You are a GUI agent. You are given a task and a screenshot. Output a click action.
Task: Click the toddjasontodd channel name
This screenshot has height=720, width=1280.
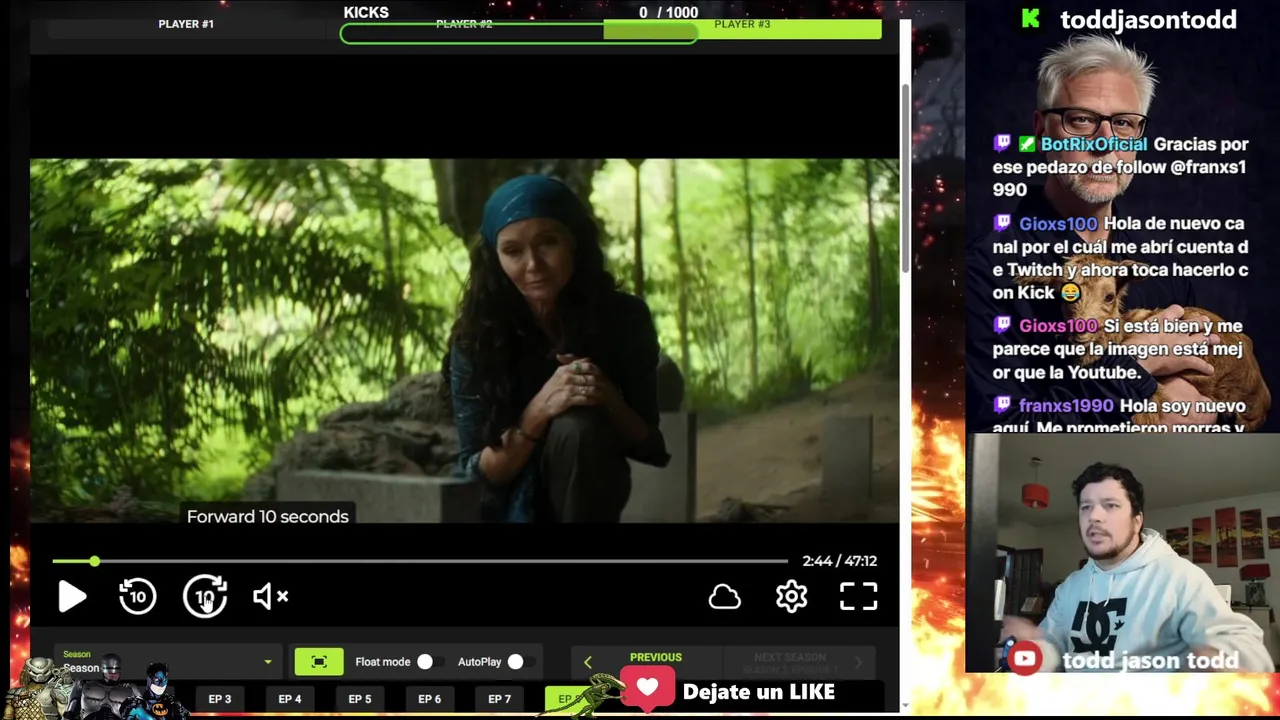1148,20
